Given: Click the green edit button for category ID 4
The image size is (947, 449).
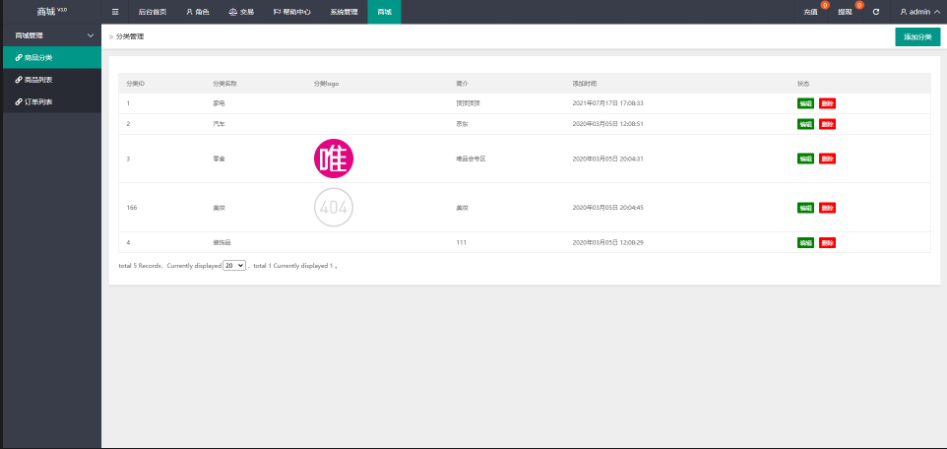Looking at the screenshot, I should 806,242.
